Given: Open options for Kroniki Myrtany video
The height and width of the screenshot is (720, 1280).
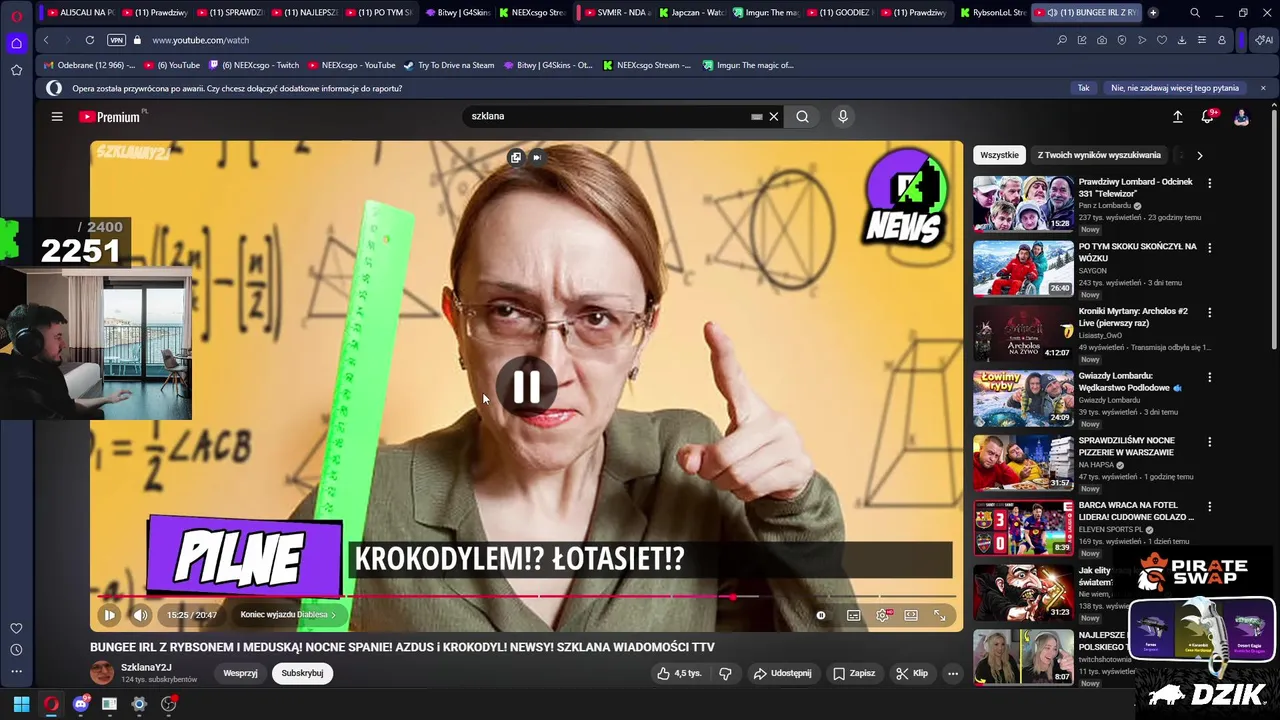Looking at the screenshot, I should (x=1209, y=313).
